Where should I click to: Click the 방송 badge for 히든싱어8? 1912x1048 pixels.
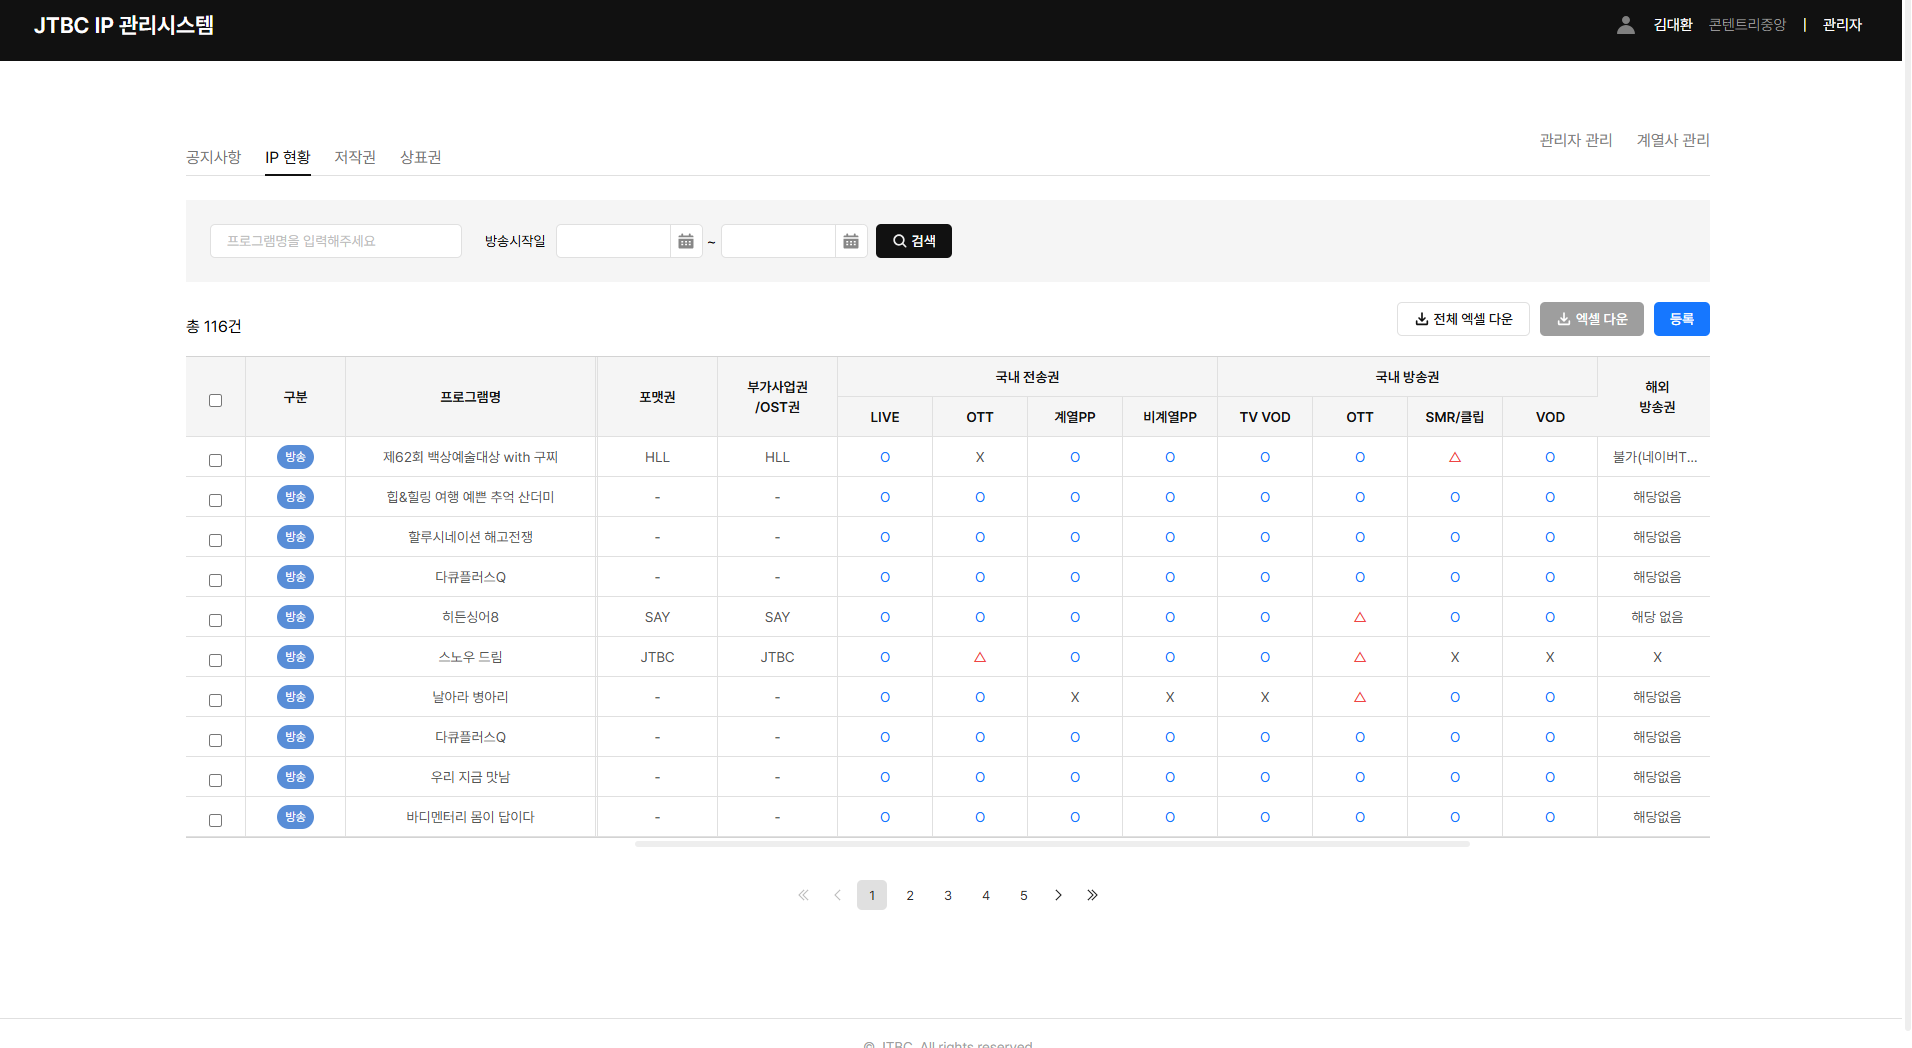click(x=295, y=617)
